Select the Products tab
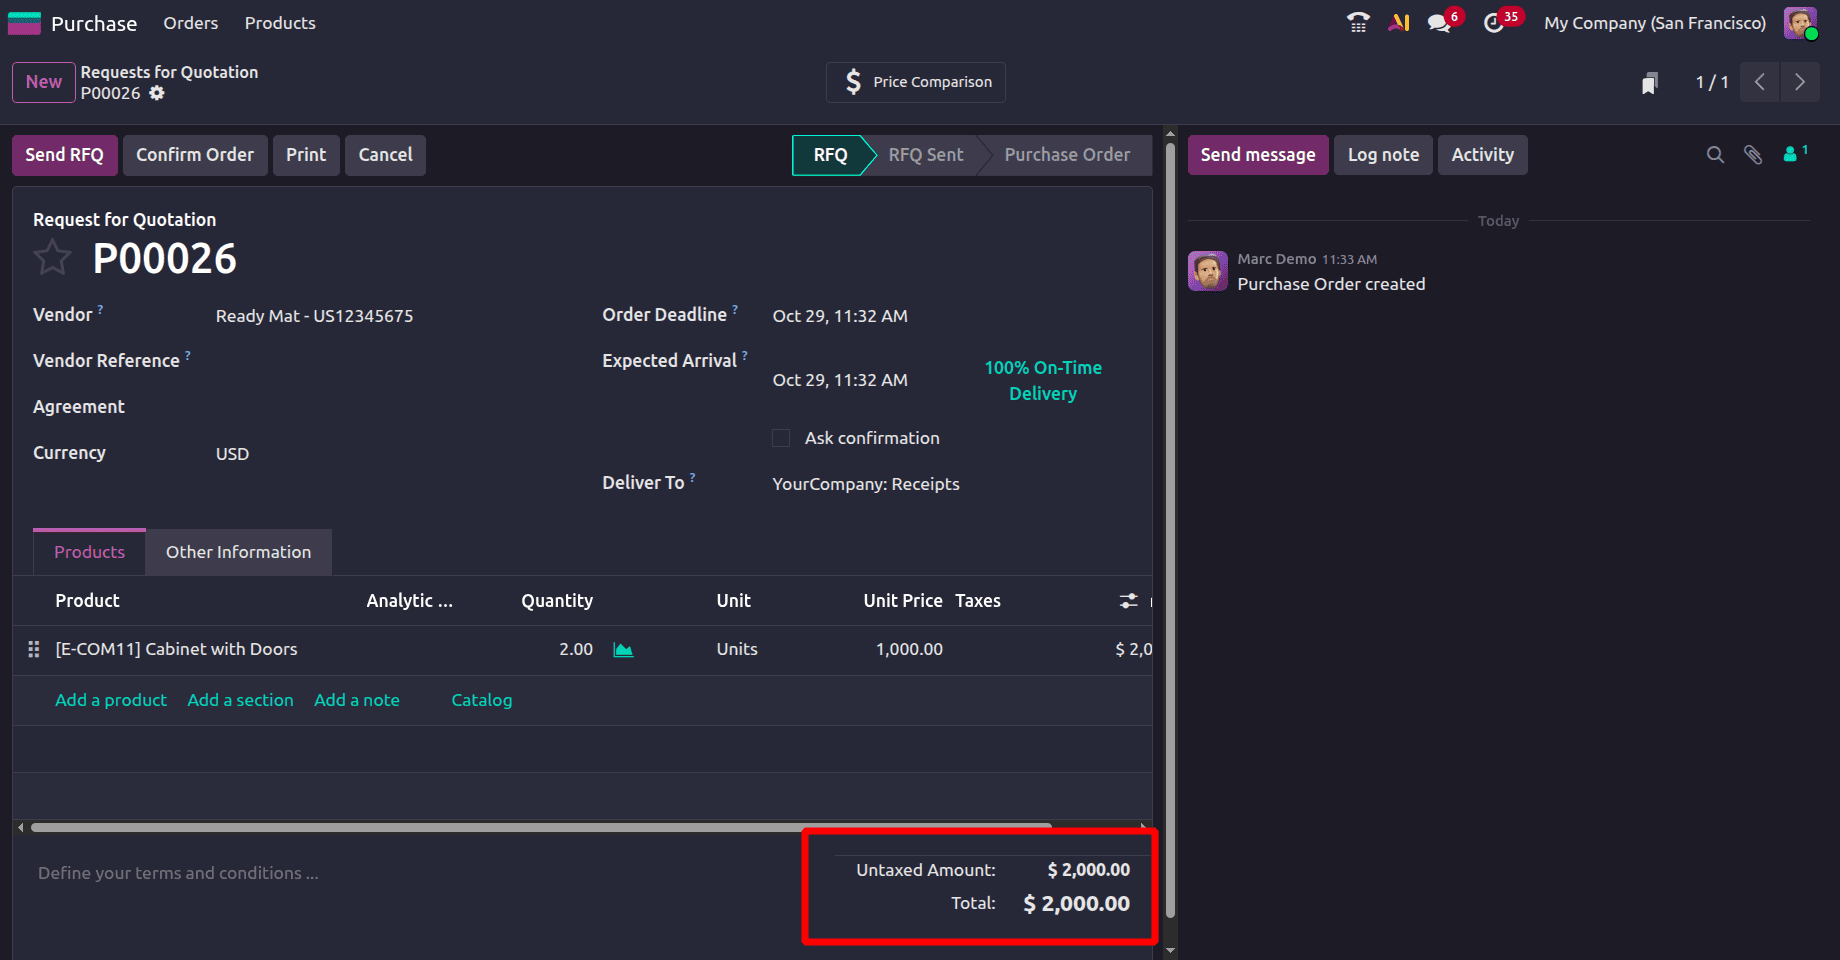Image resolution: width=1840 pixels, height=960 pixels. tap(89, 551)
